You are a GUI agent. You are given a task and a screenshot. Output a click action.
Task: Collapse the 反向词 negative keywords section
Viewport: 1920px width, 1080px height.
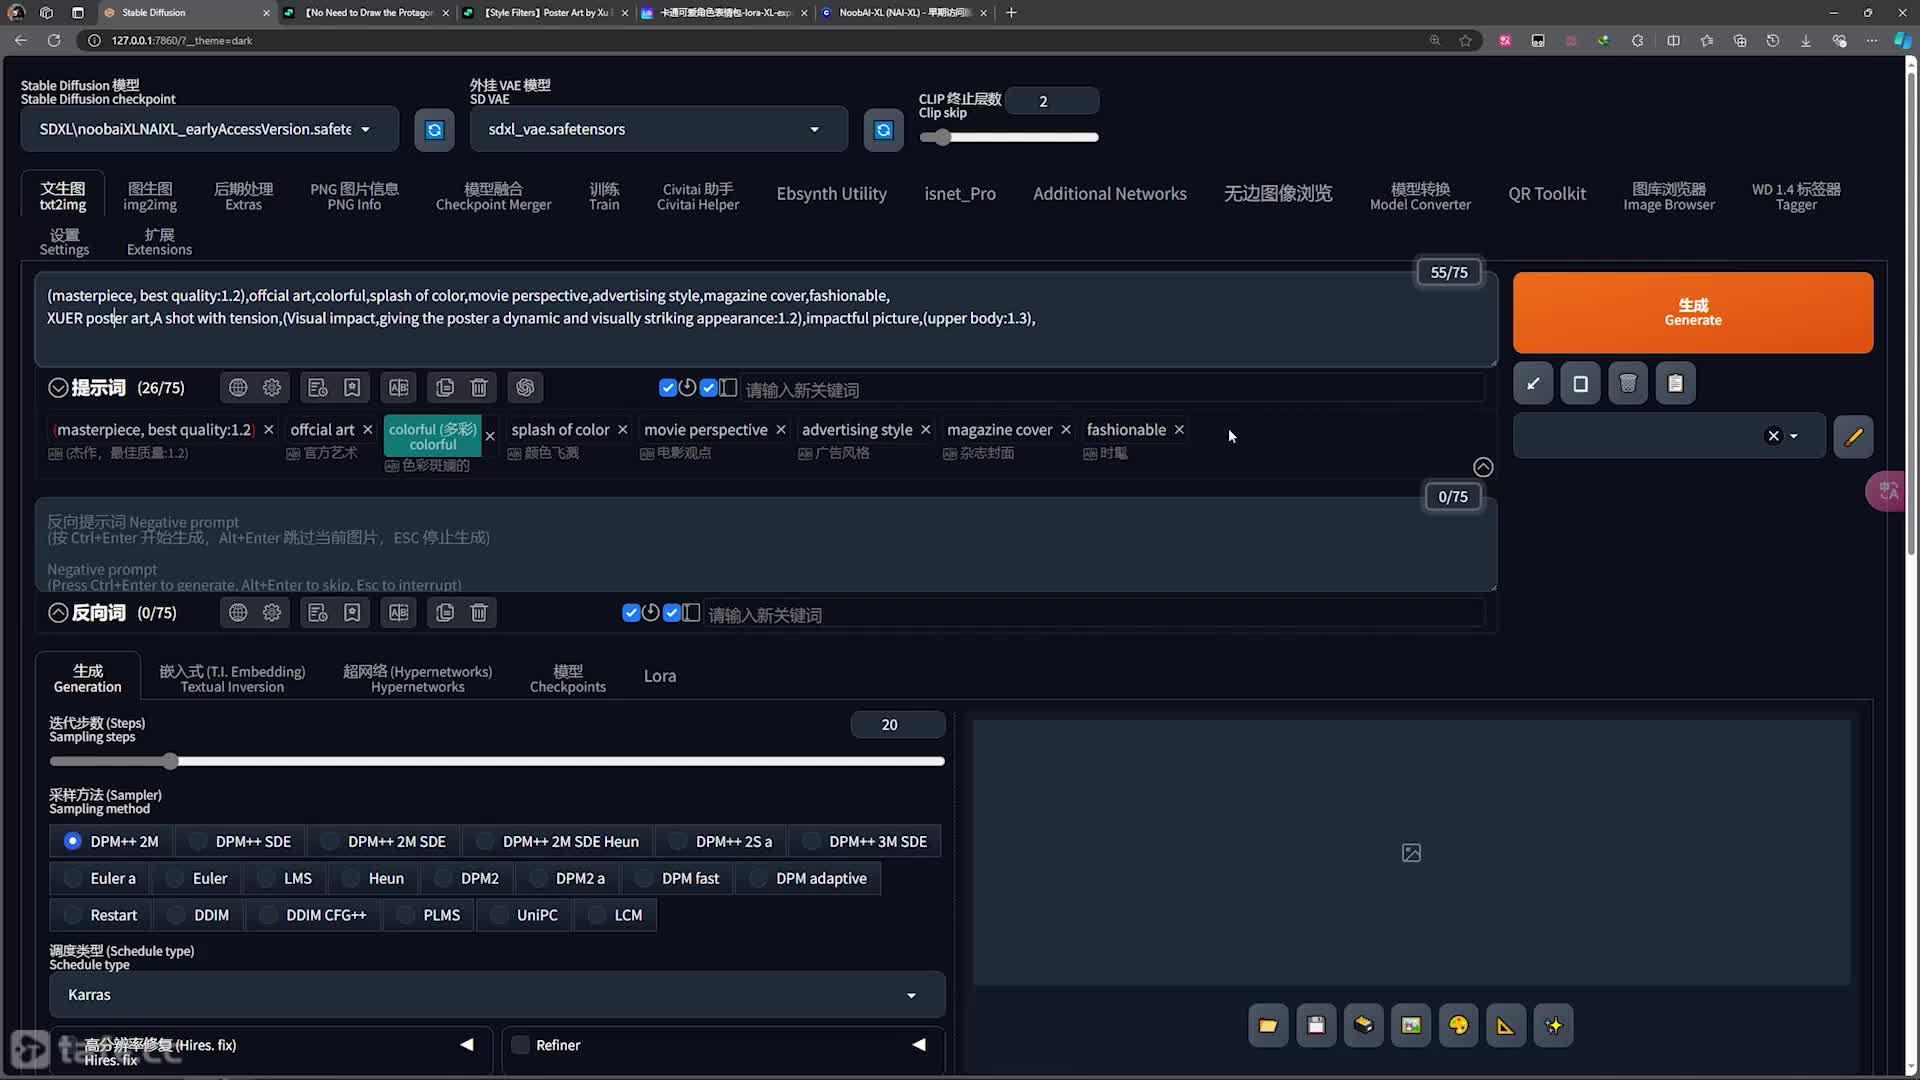click(58, 612)
